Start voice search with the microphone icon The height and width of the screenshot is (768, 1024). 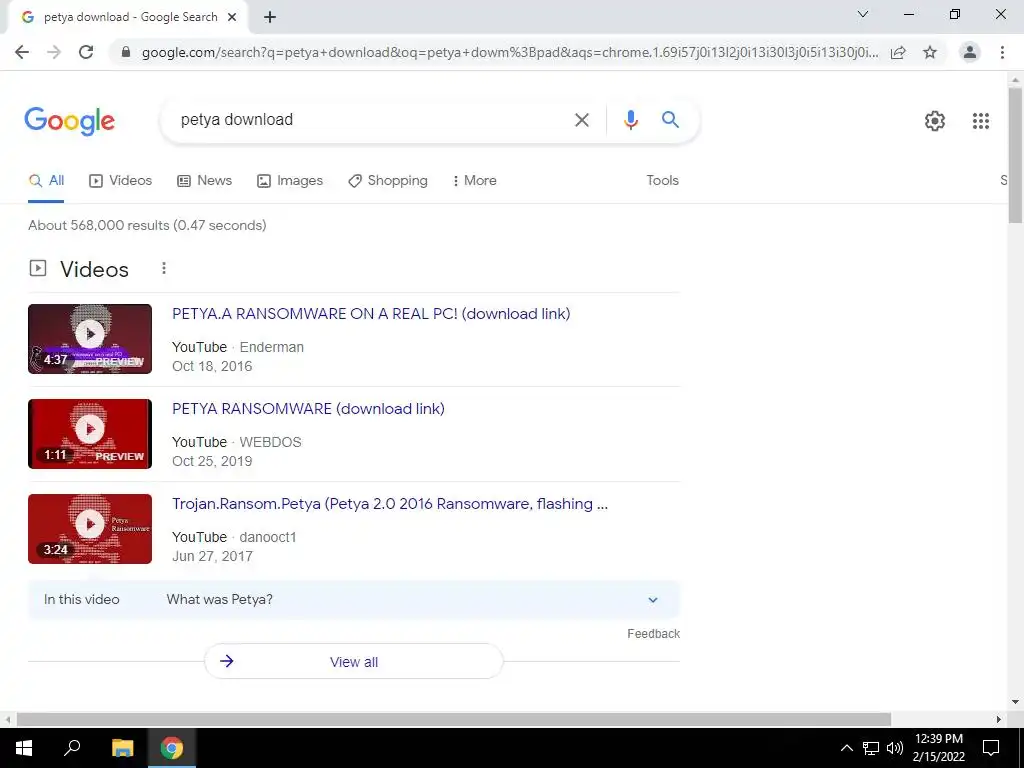[630, 120]
